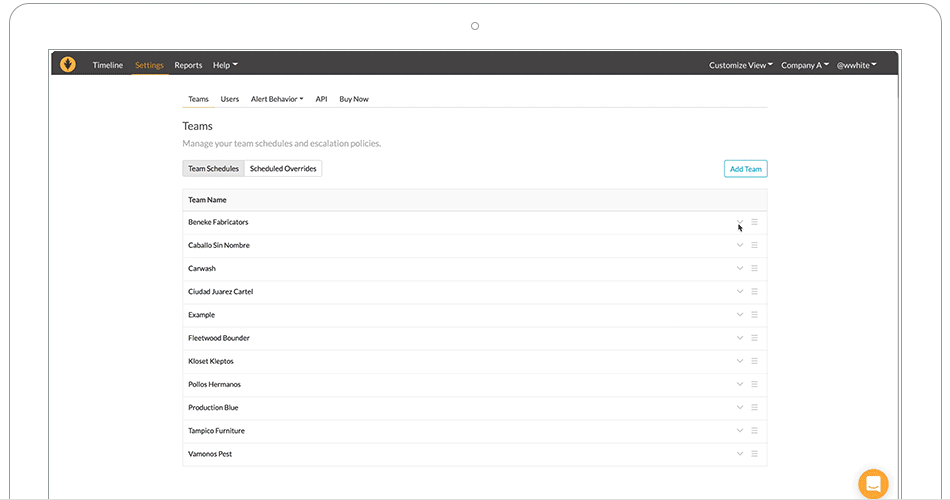The image size is (950, 500).
Task: Open the Fleetwood Bounder team entry
Action: [x=219, y=338]
